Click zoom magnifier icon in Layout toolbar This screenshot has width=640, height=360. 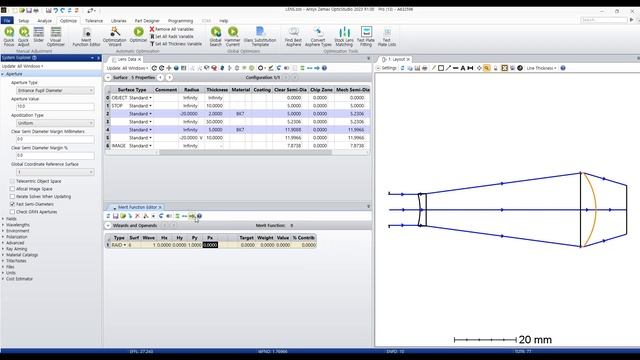tap(487, 68)
